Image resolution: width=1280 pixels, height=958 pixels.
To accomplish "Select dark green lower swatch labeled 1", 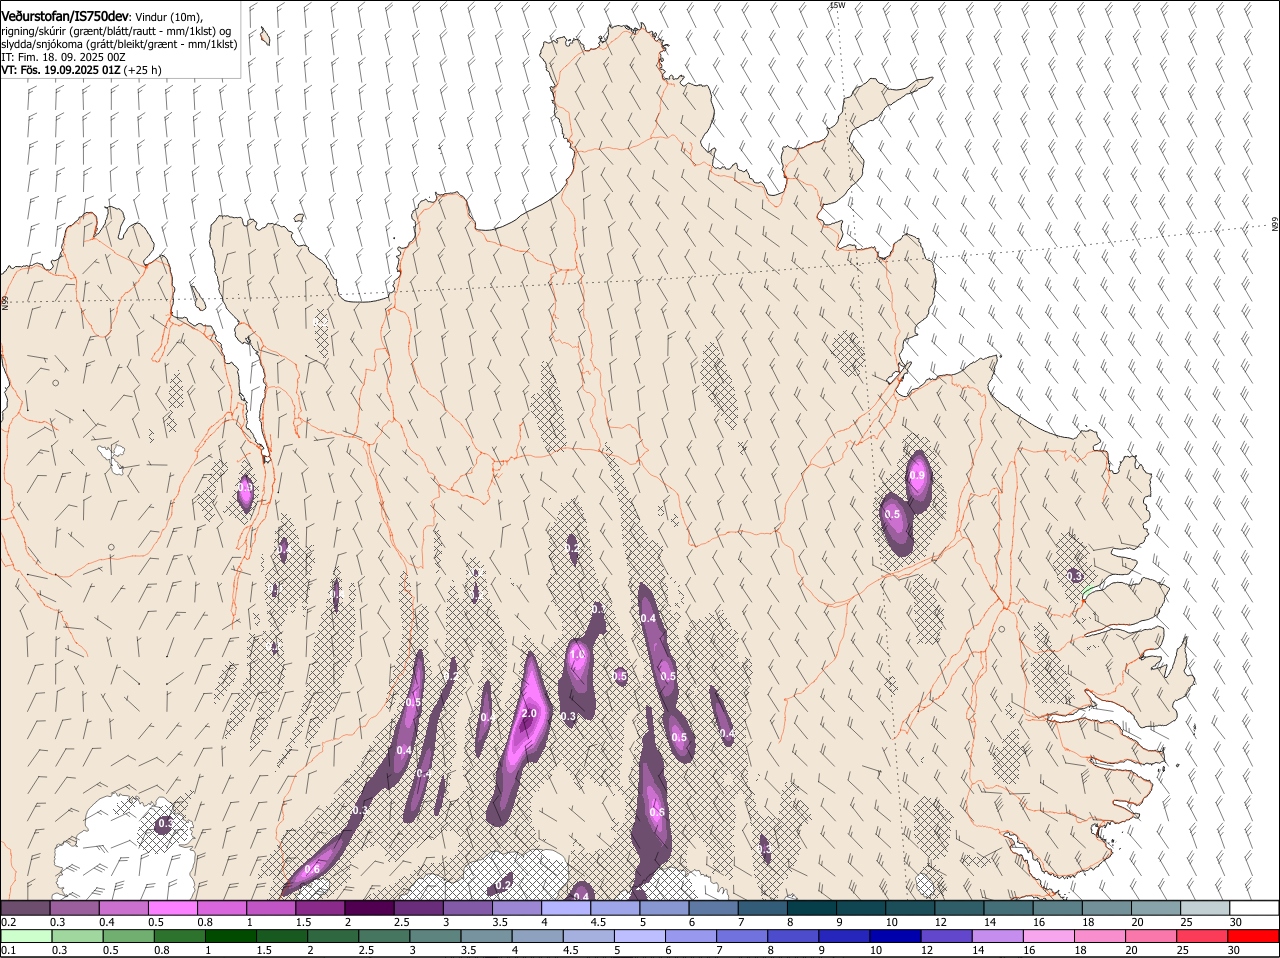I will [230, 936].
